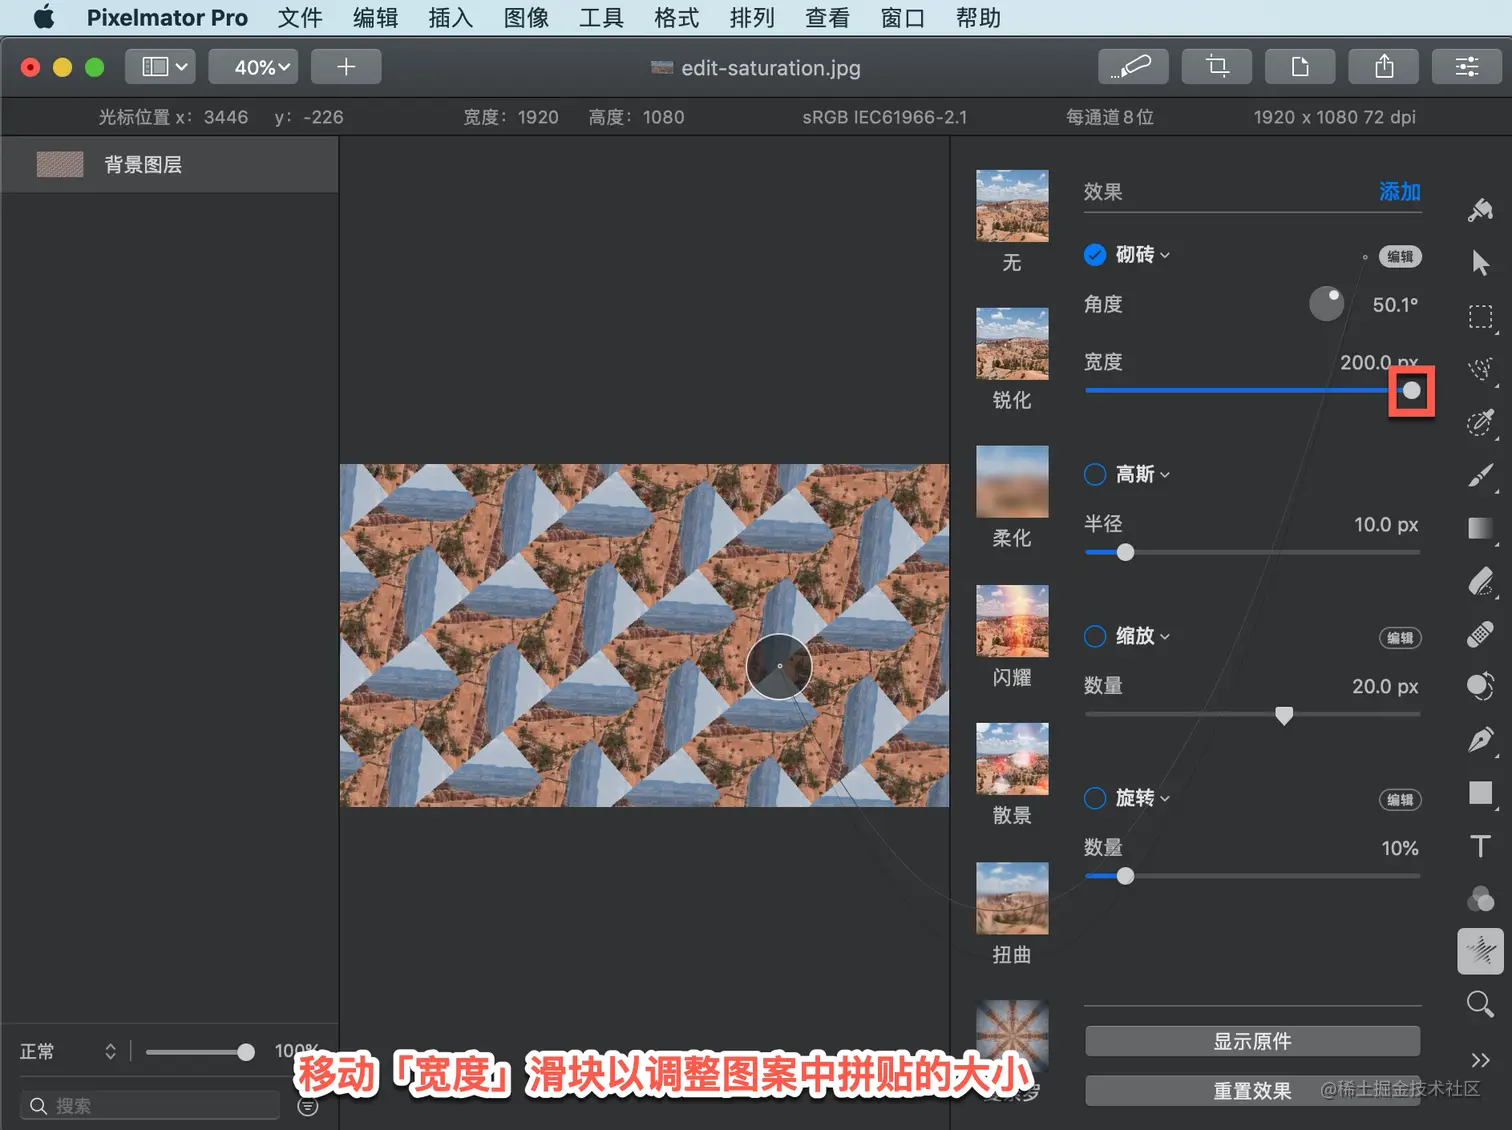Select the Eraser tool
The image size is (1512, 1130).
tap(1480, 581)
